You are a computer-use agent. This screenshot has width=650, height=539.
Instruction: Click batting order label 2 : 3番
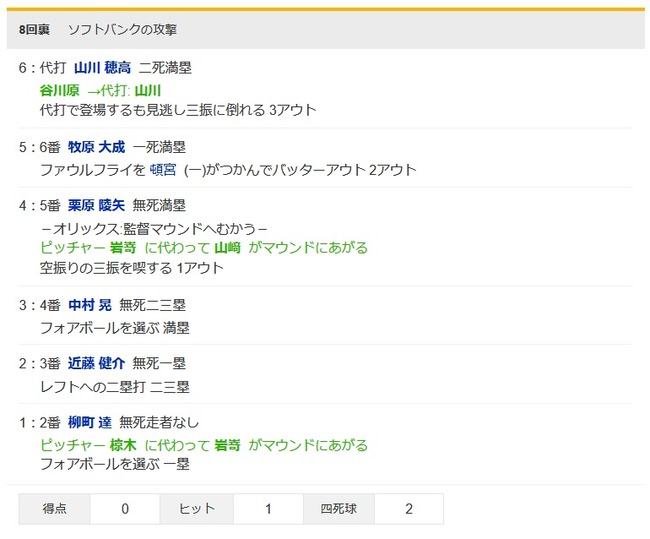(x=39, y=363)
